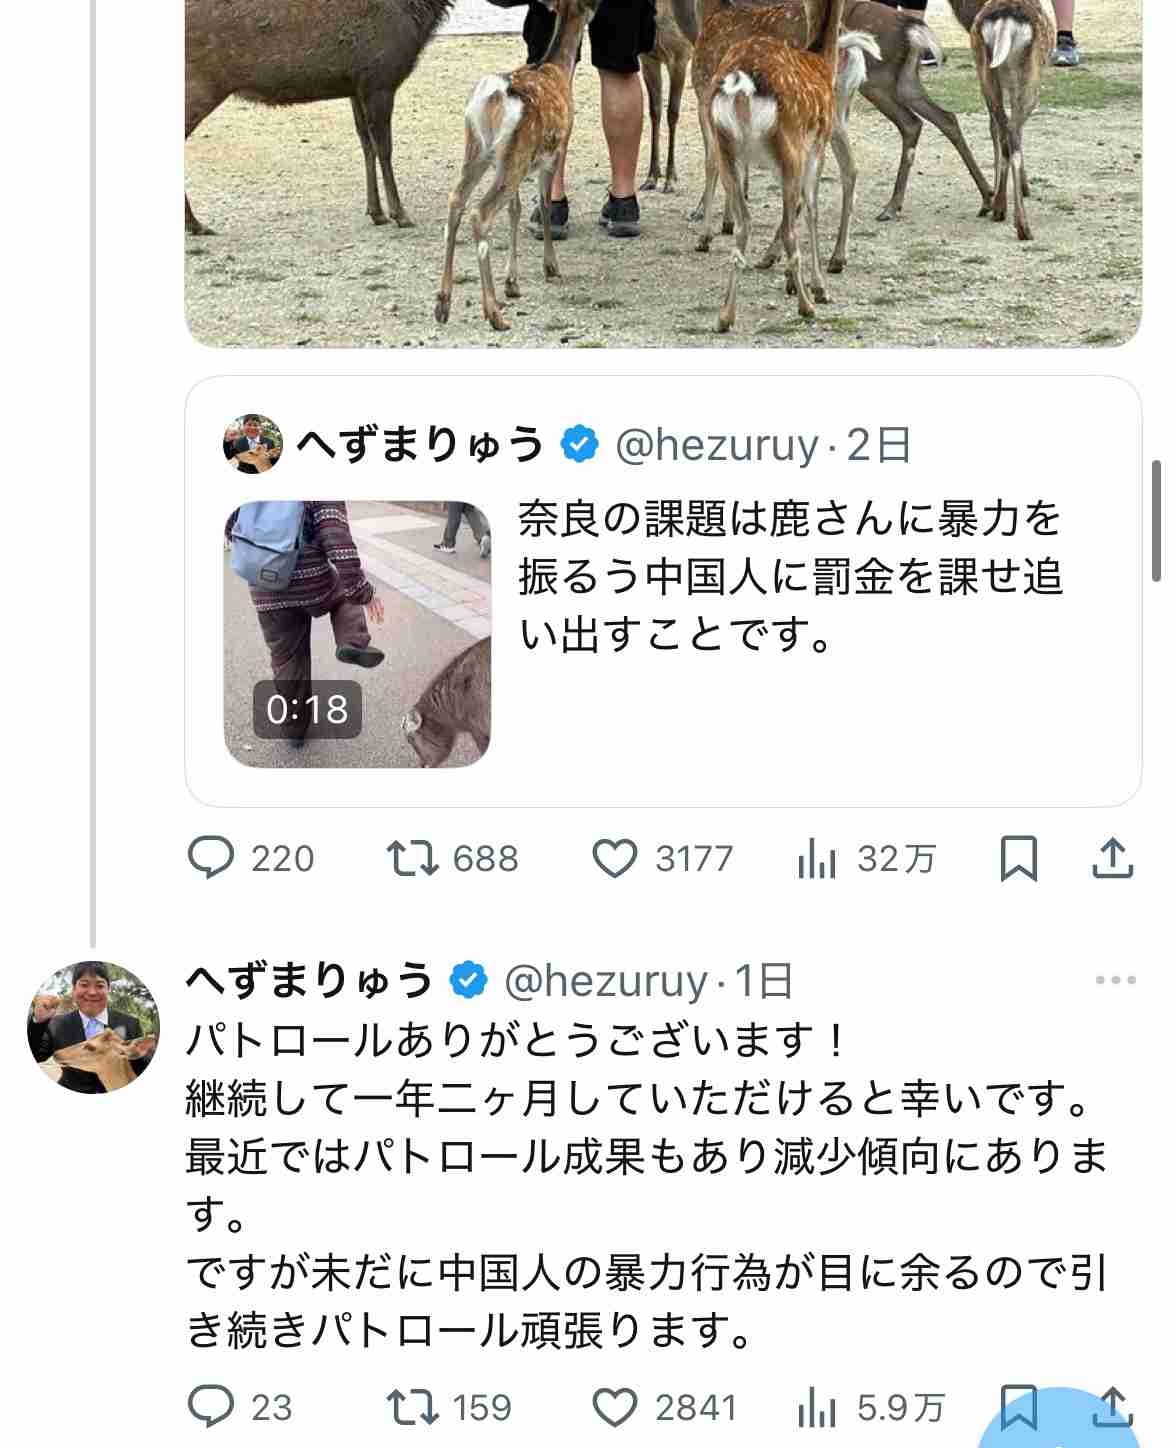Open the lower tweet text about パトロール
The width and height of the screenshot is (1170, 1448).
[645, 1185]
